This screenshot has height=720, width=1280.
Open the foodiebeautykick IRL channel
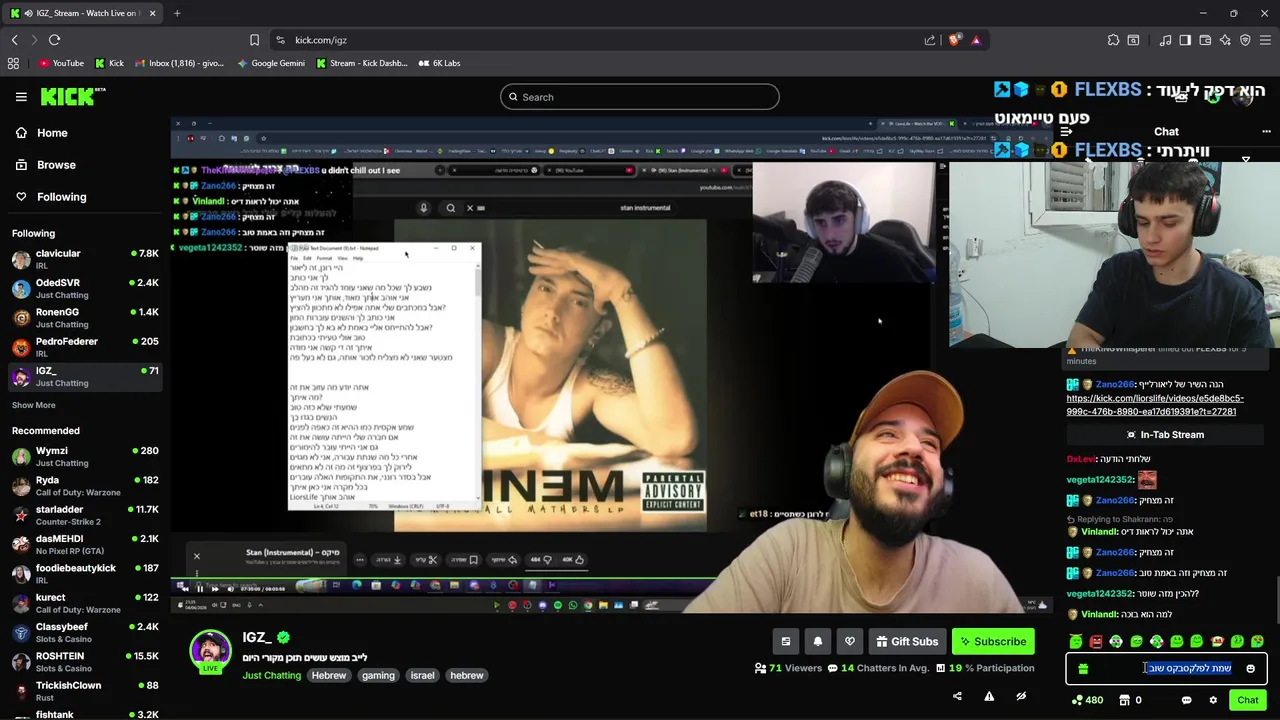click(x=85, y=573)
